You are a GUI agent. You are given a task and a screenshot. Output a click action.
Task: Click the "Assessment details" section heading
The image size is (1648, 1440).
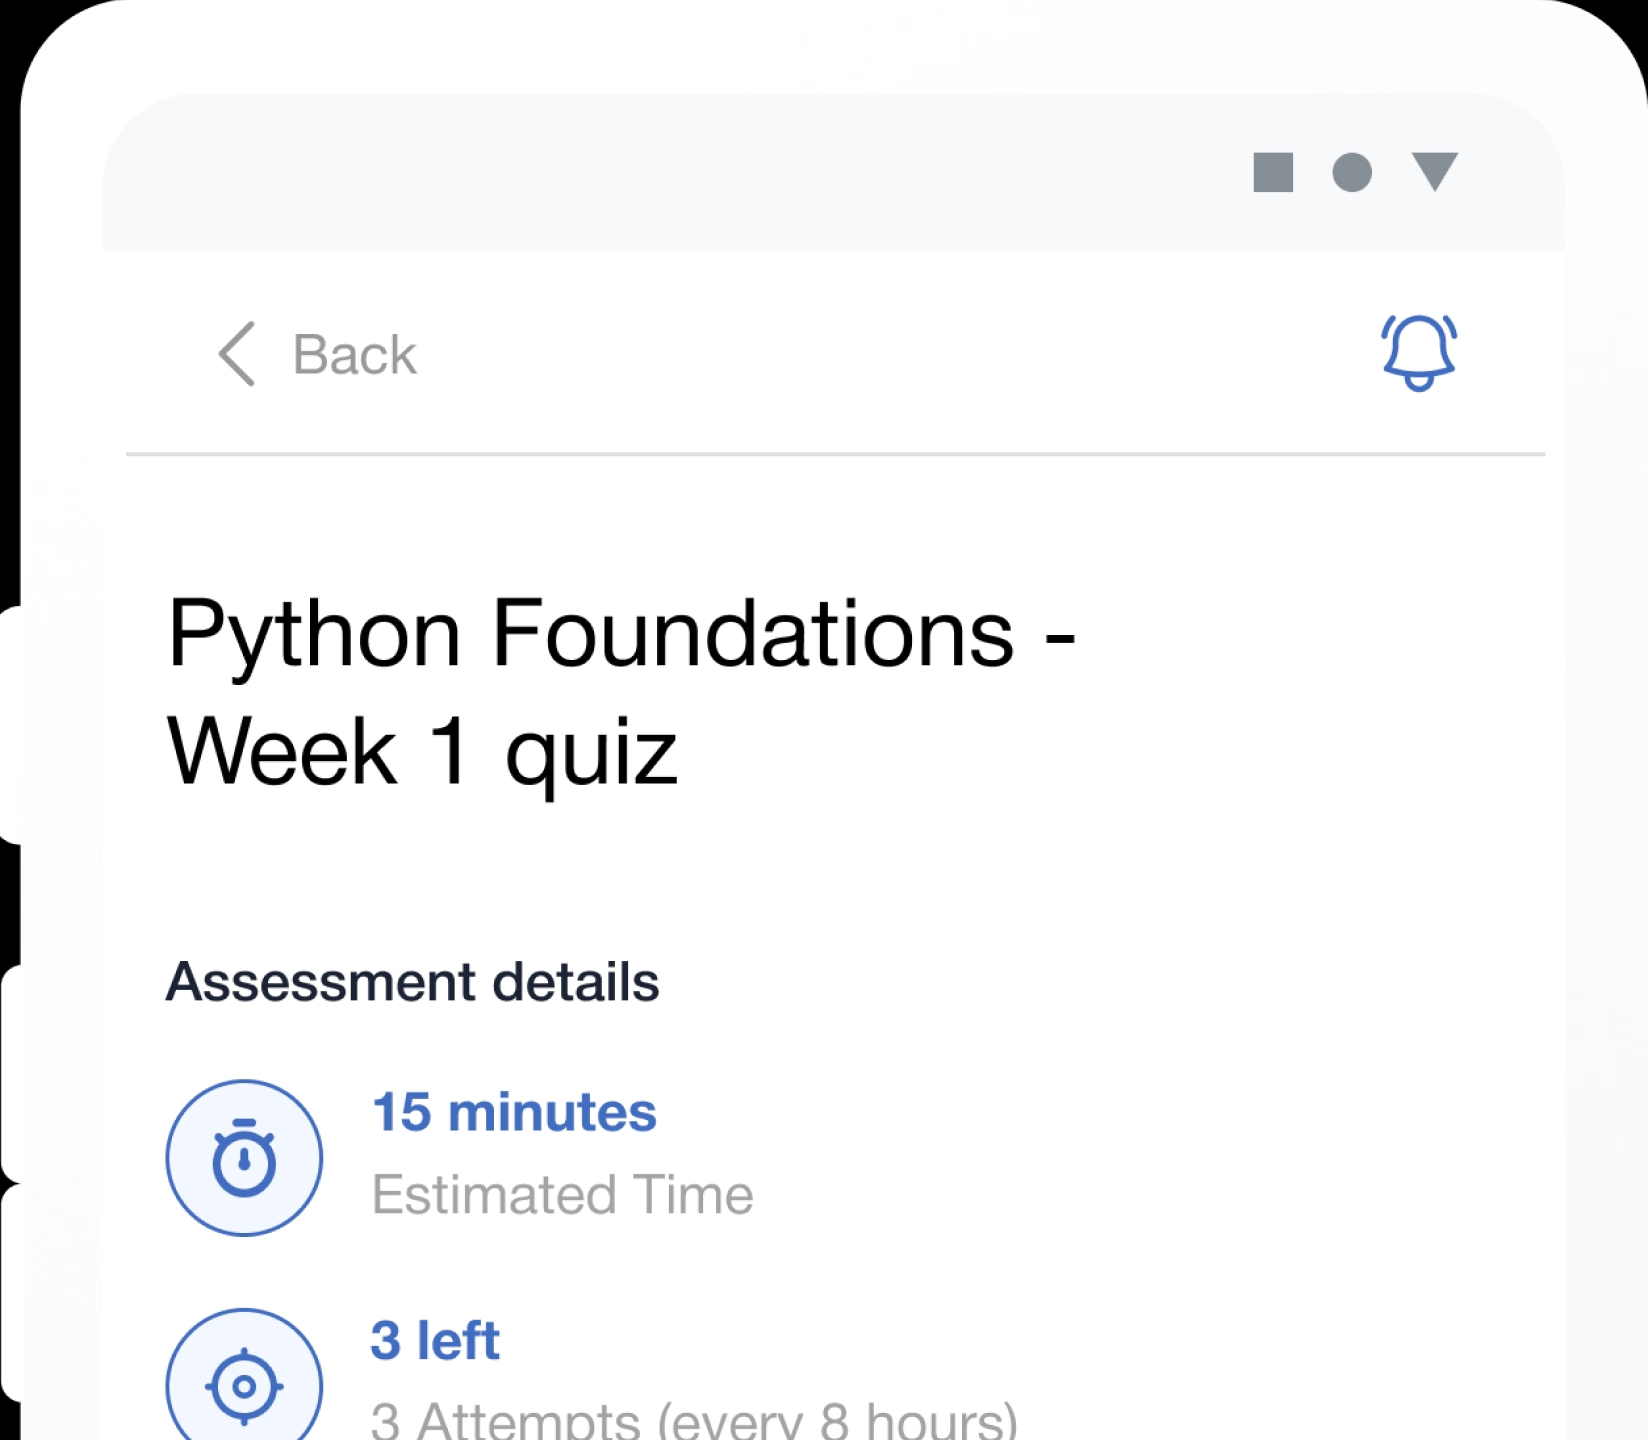tap(412, 982)
